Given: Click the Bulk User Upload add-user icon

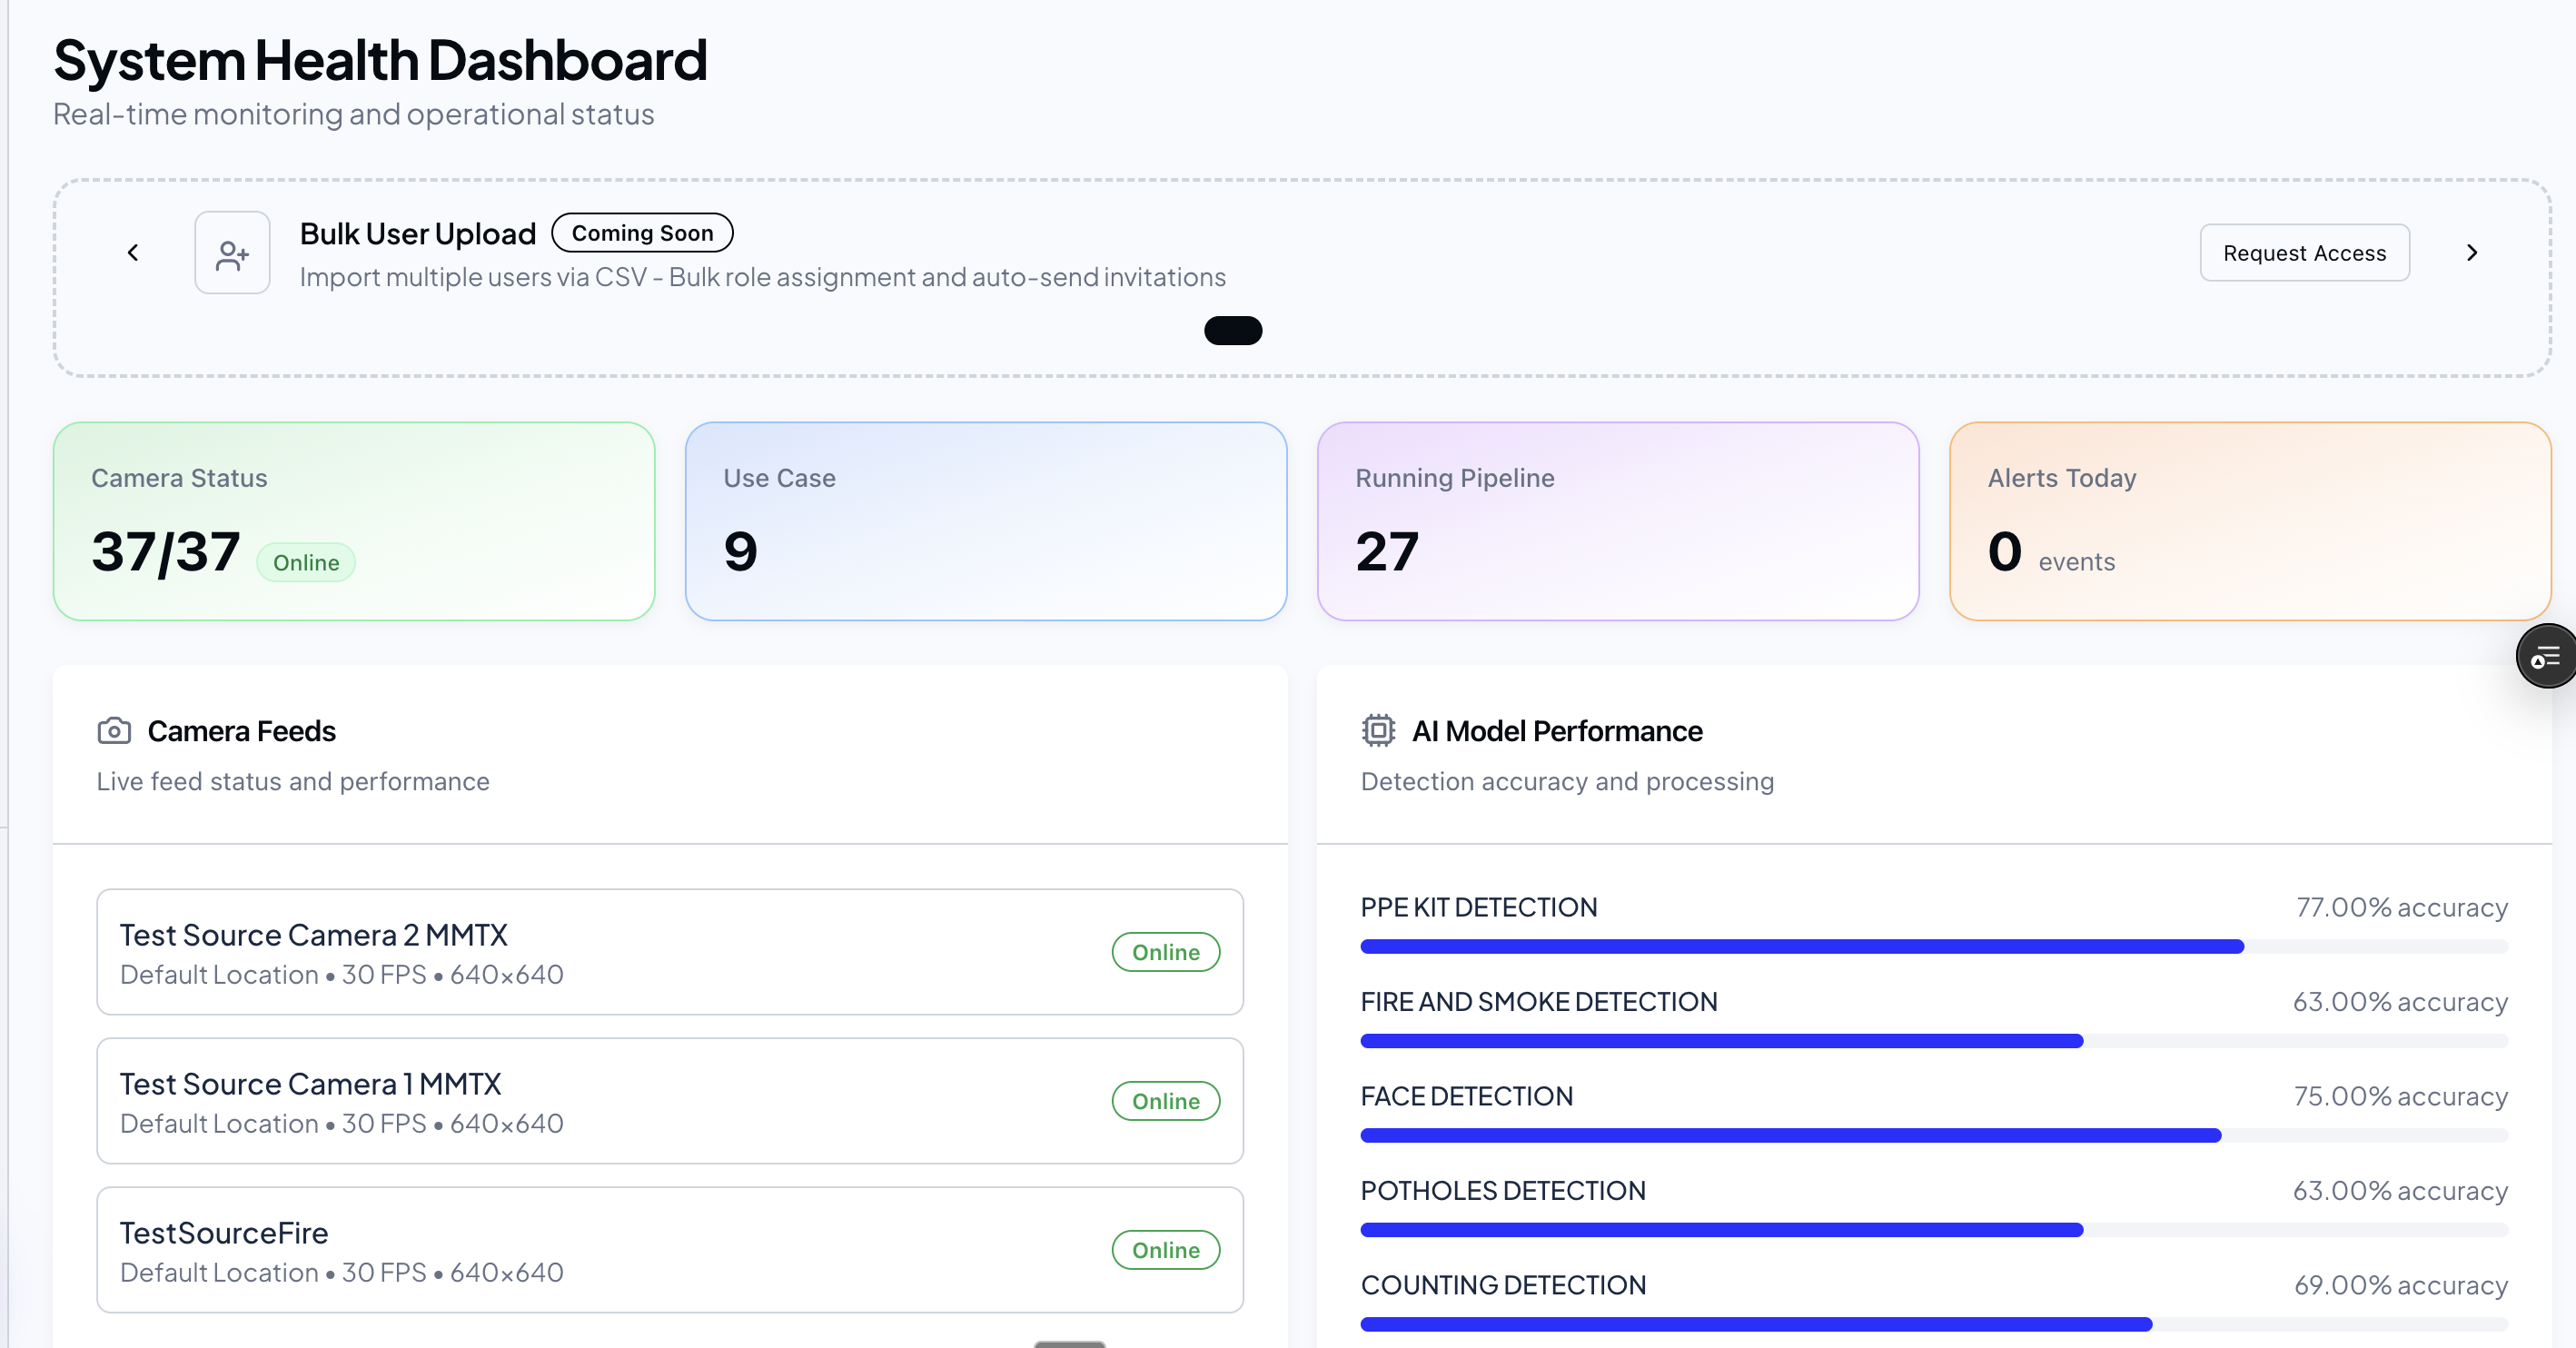Looking at the screenshot, I should tap(232, 253).
